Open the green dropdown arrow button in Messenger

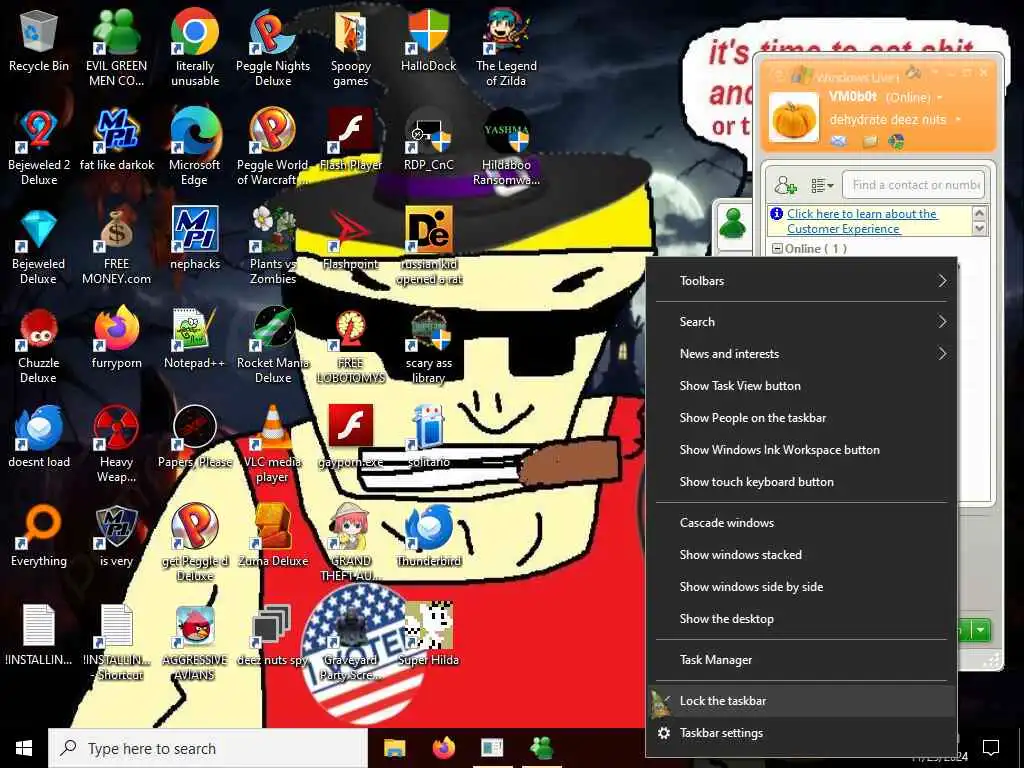click(980, 631)
